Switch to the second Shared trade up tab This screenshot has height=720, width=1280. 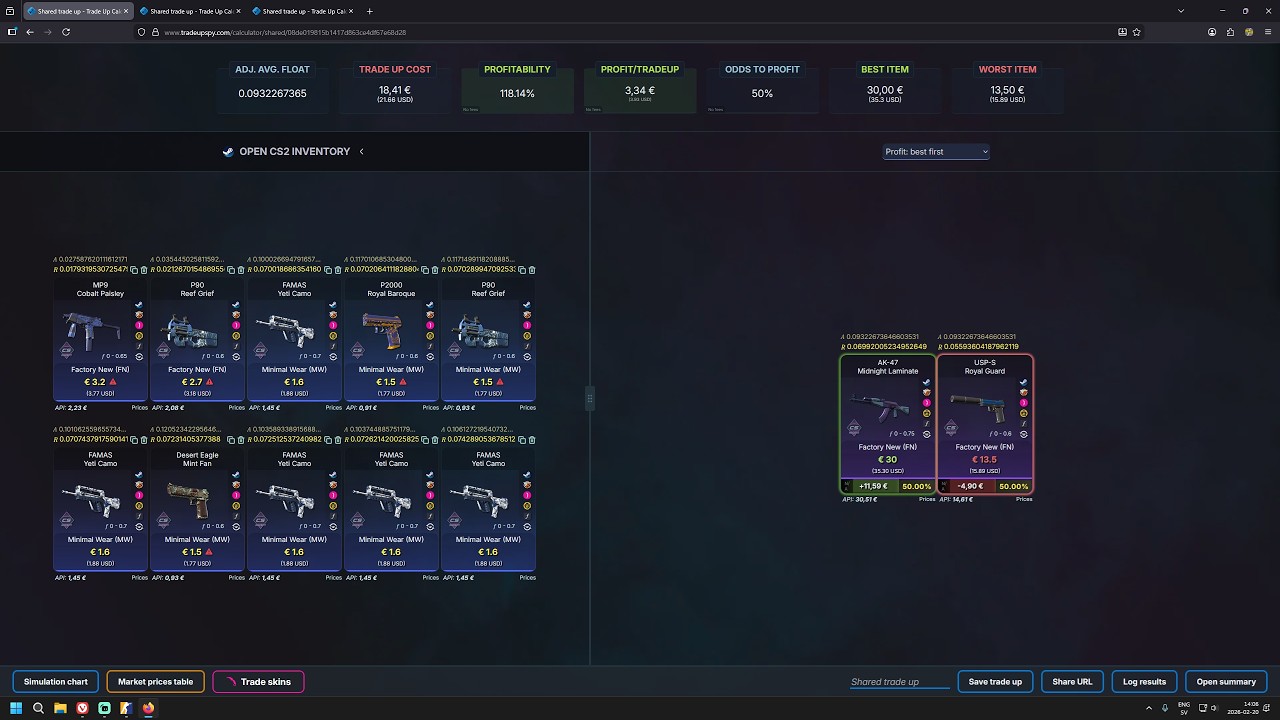(x=188, y=11)
